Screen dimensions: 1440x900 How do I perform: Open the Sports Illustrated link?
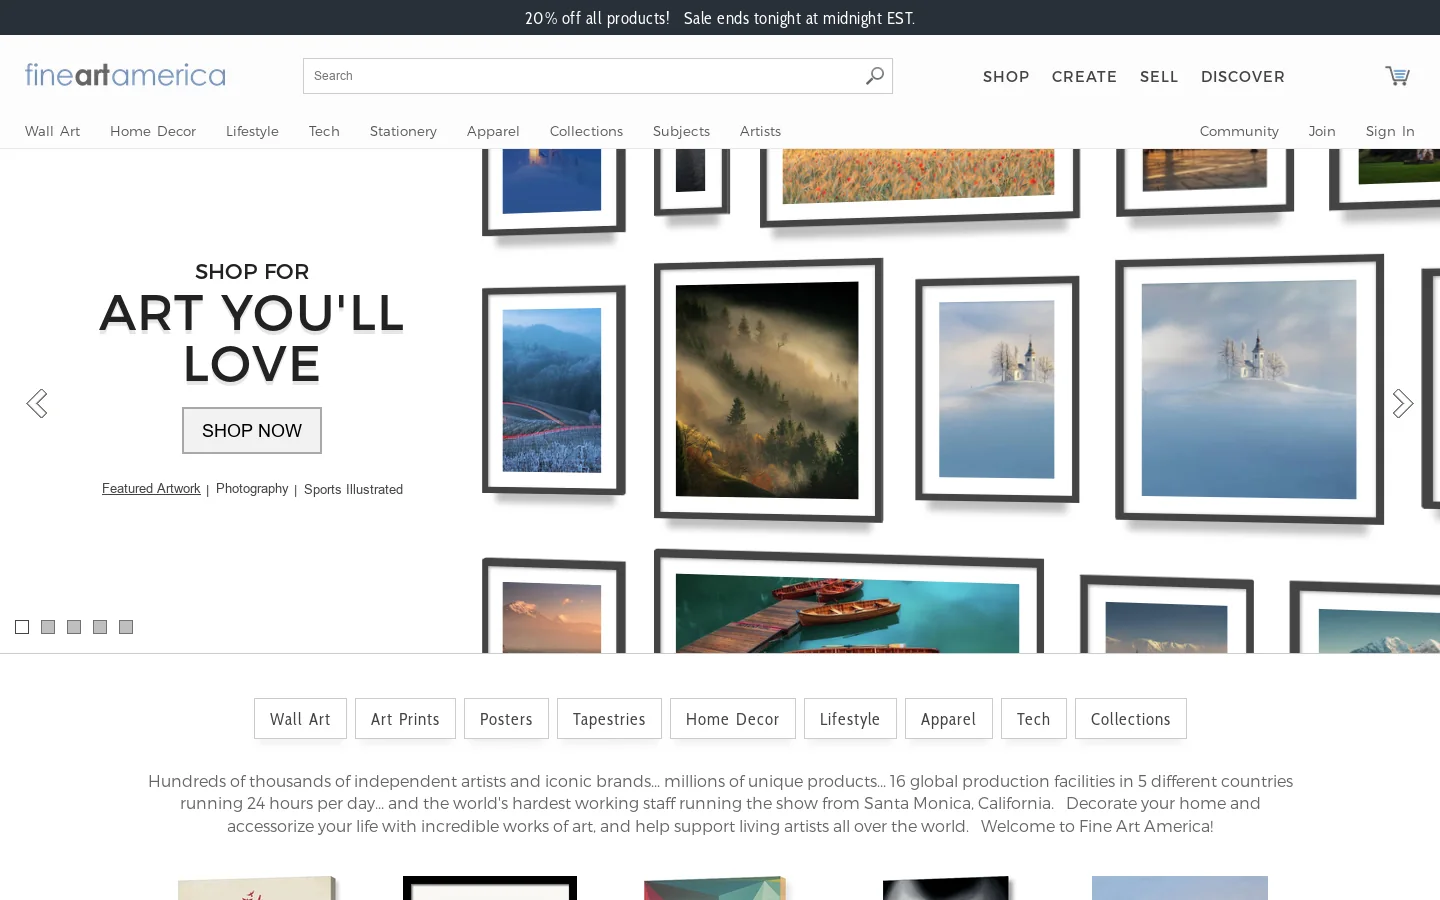coord(353,489)
